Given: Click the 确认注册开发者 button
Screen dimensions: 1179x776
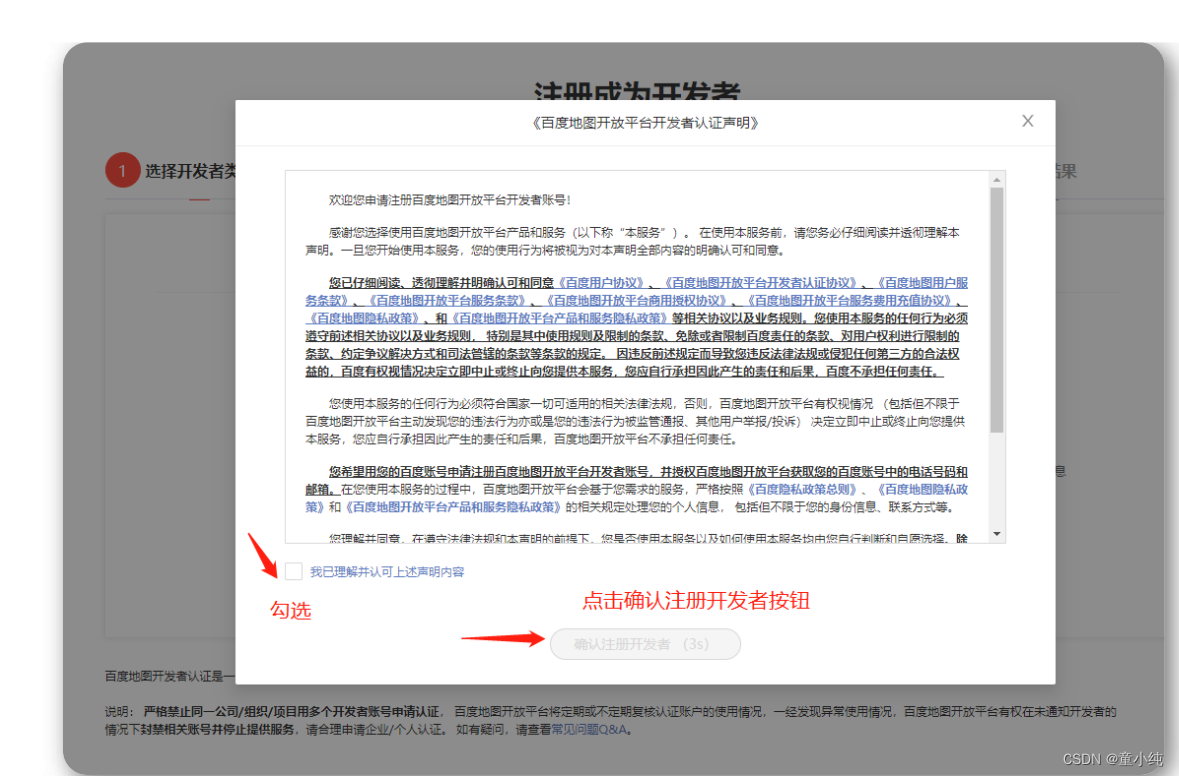Looking at the screenshot, I should [x=645, y=644].
